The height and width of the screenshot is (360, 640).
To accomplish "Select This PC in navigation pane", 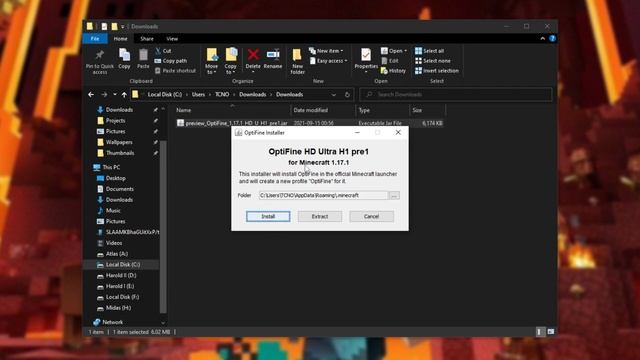I will [111, 167].
